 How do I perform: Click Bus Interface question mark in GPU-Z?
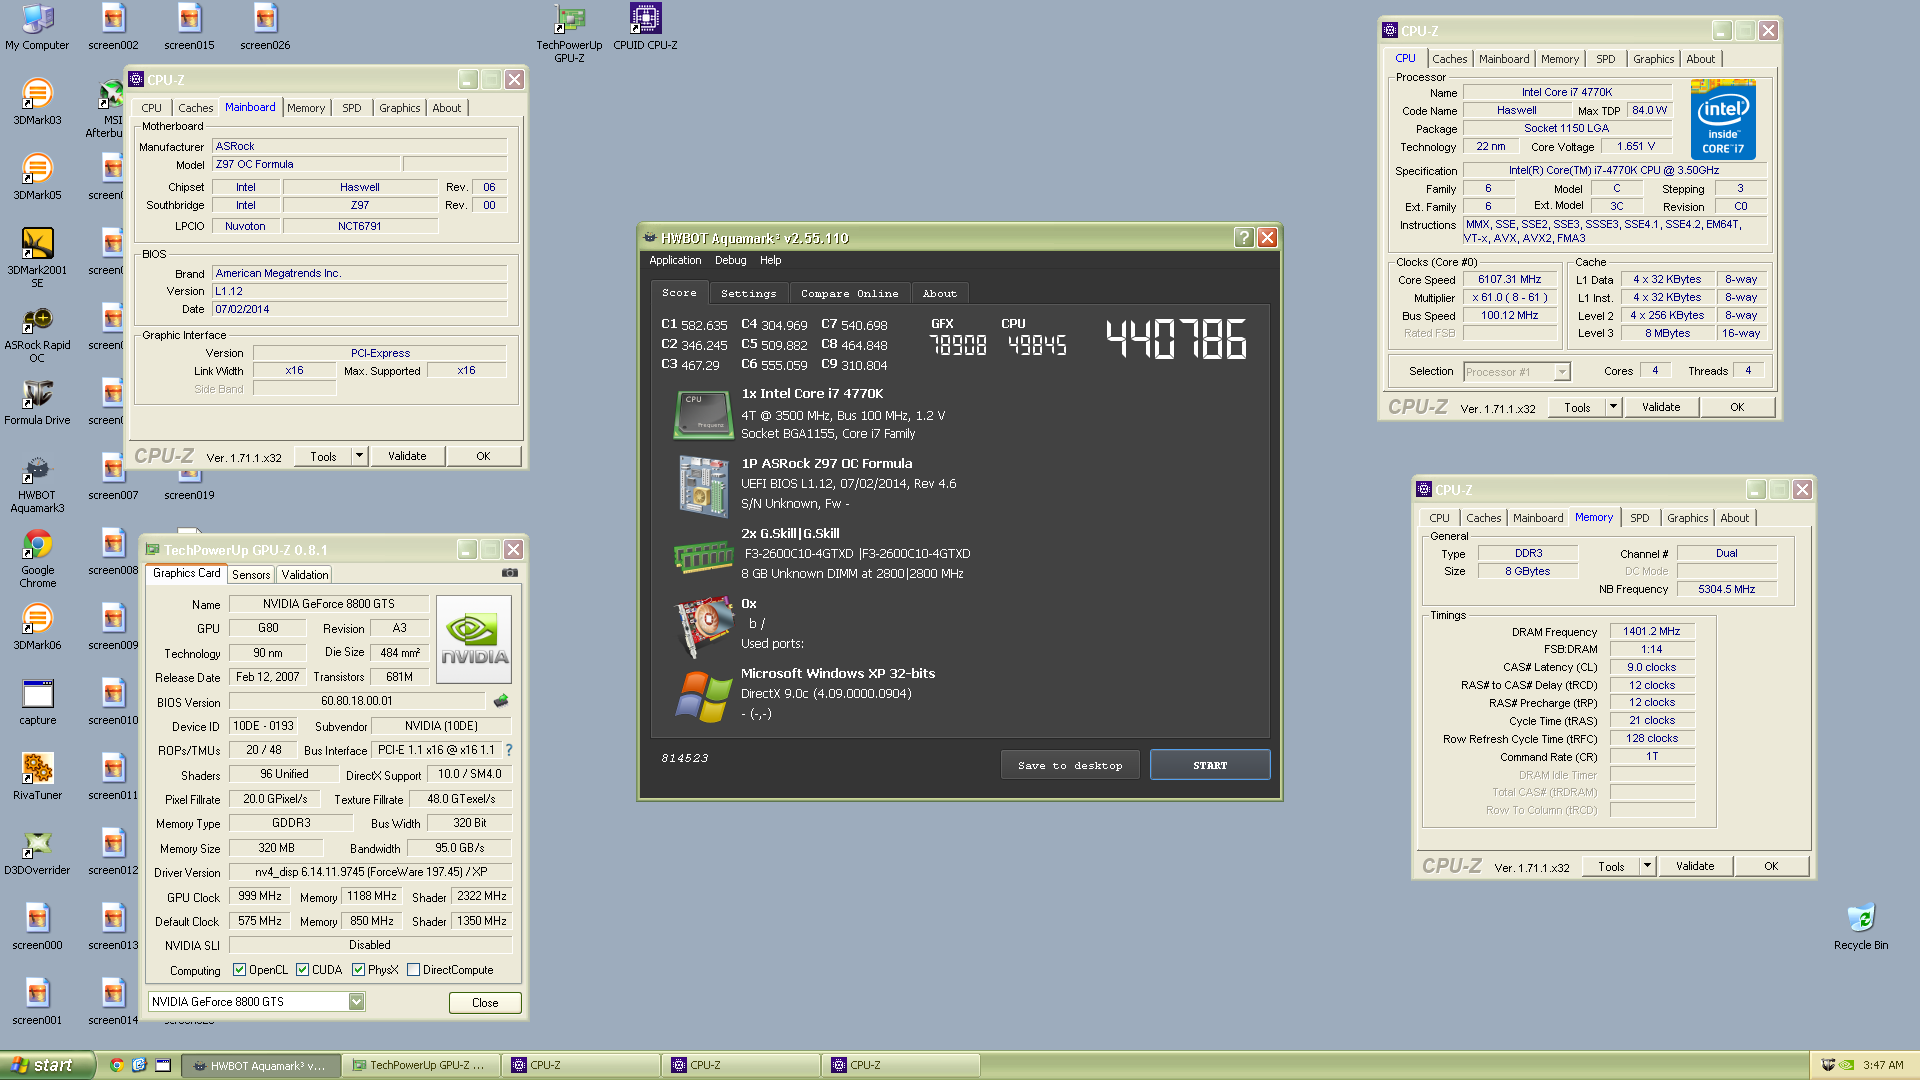coord(509,750)
